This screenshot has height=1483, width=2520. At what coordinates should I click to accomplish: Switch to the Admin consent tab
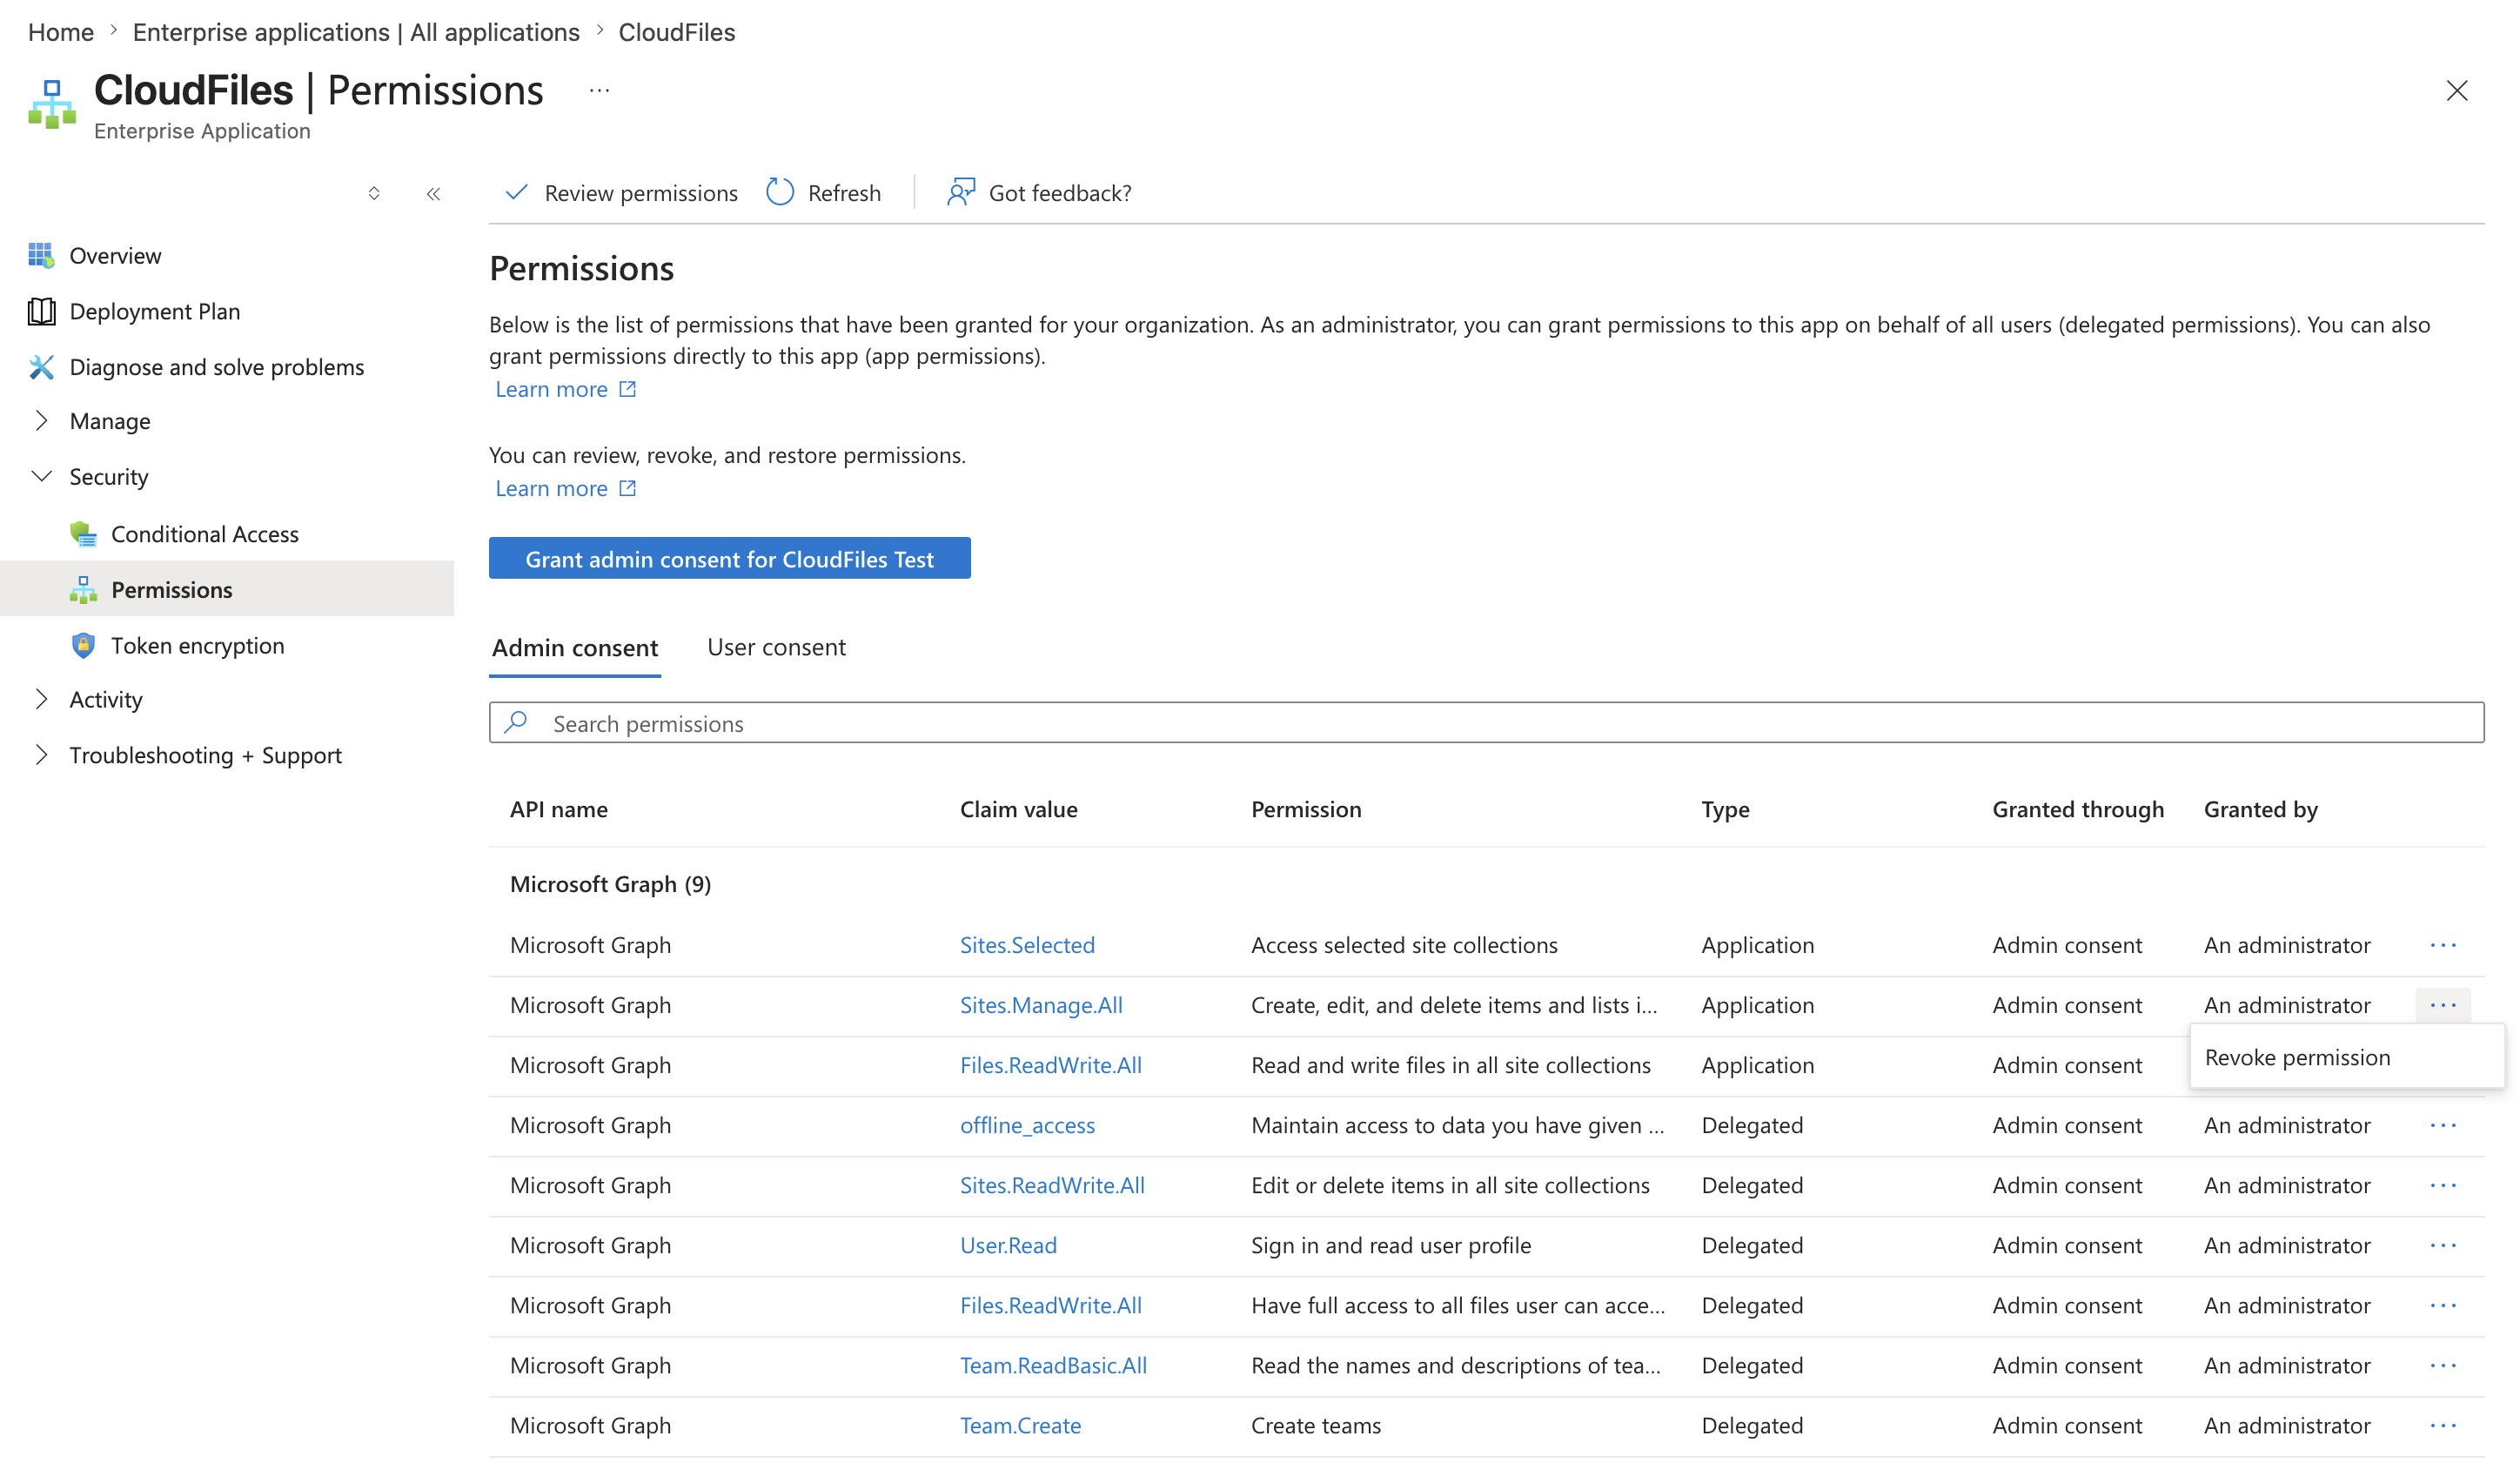[575, 648]
